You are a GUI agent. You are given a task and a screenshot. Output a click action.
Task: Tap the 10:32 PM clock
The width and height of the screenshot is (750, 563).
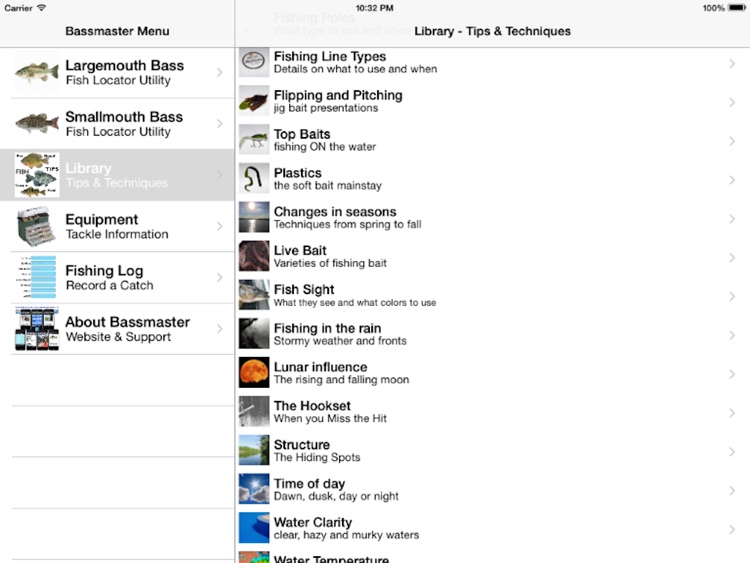375,8
